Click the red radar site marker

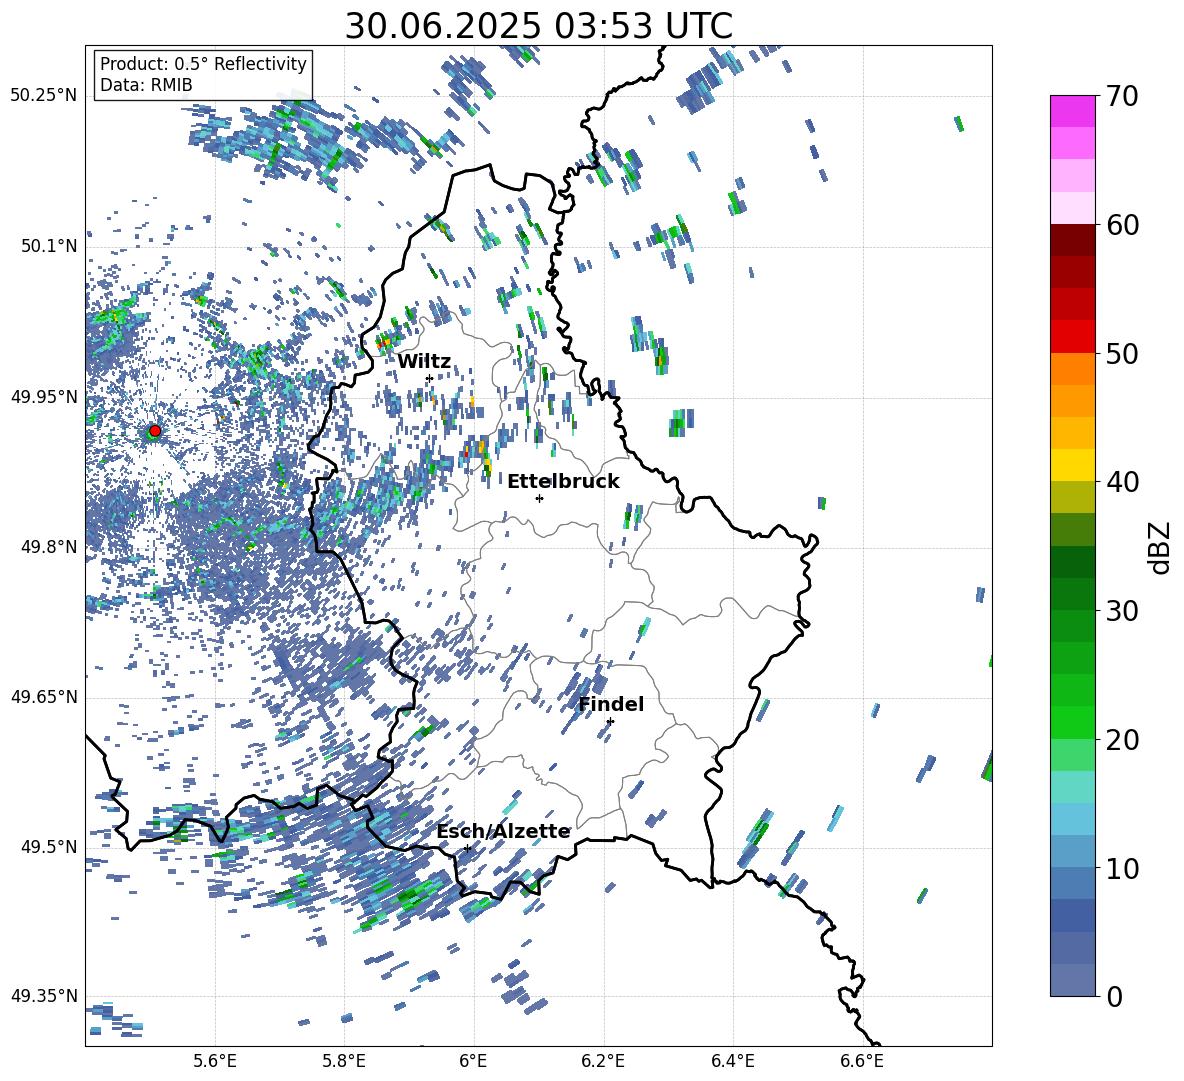point(155,431)
